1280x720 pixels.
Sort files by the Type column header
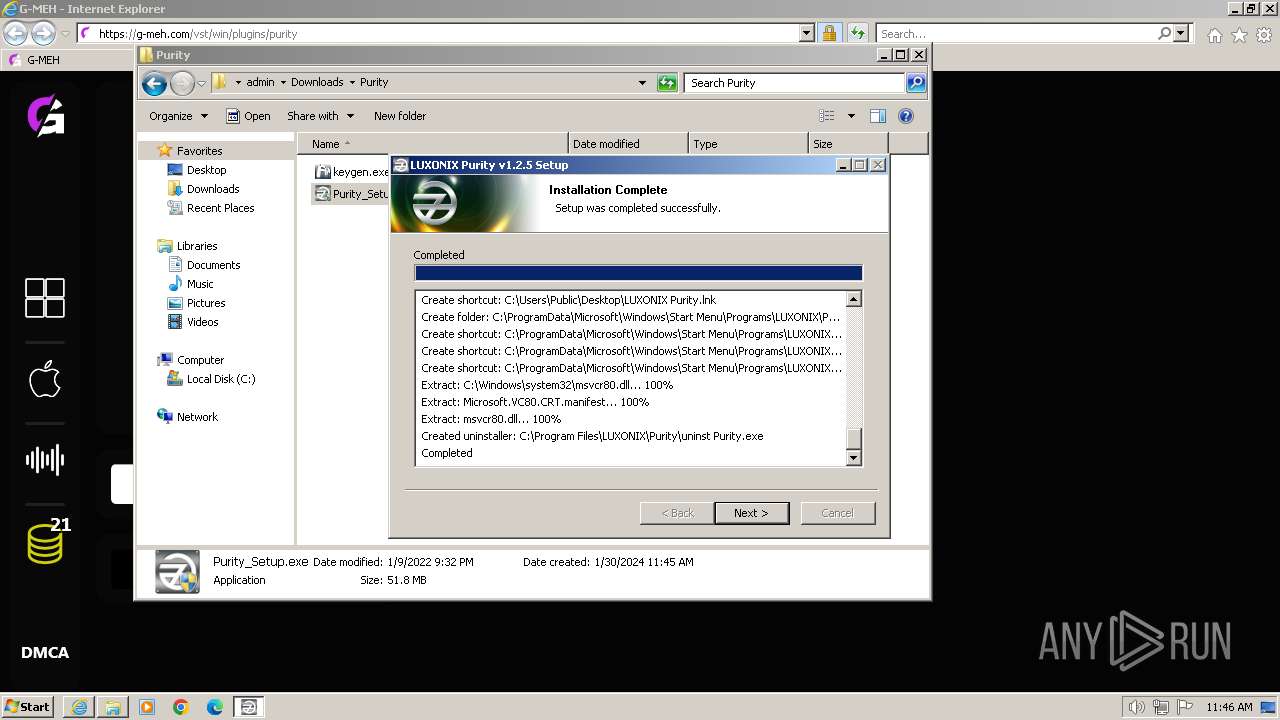click(x=748, y=144)
